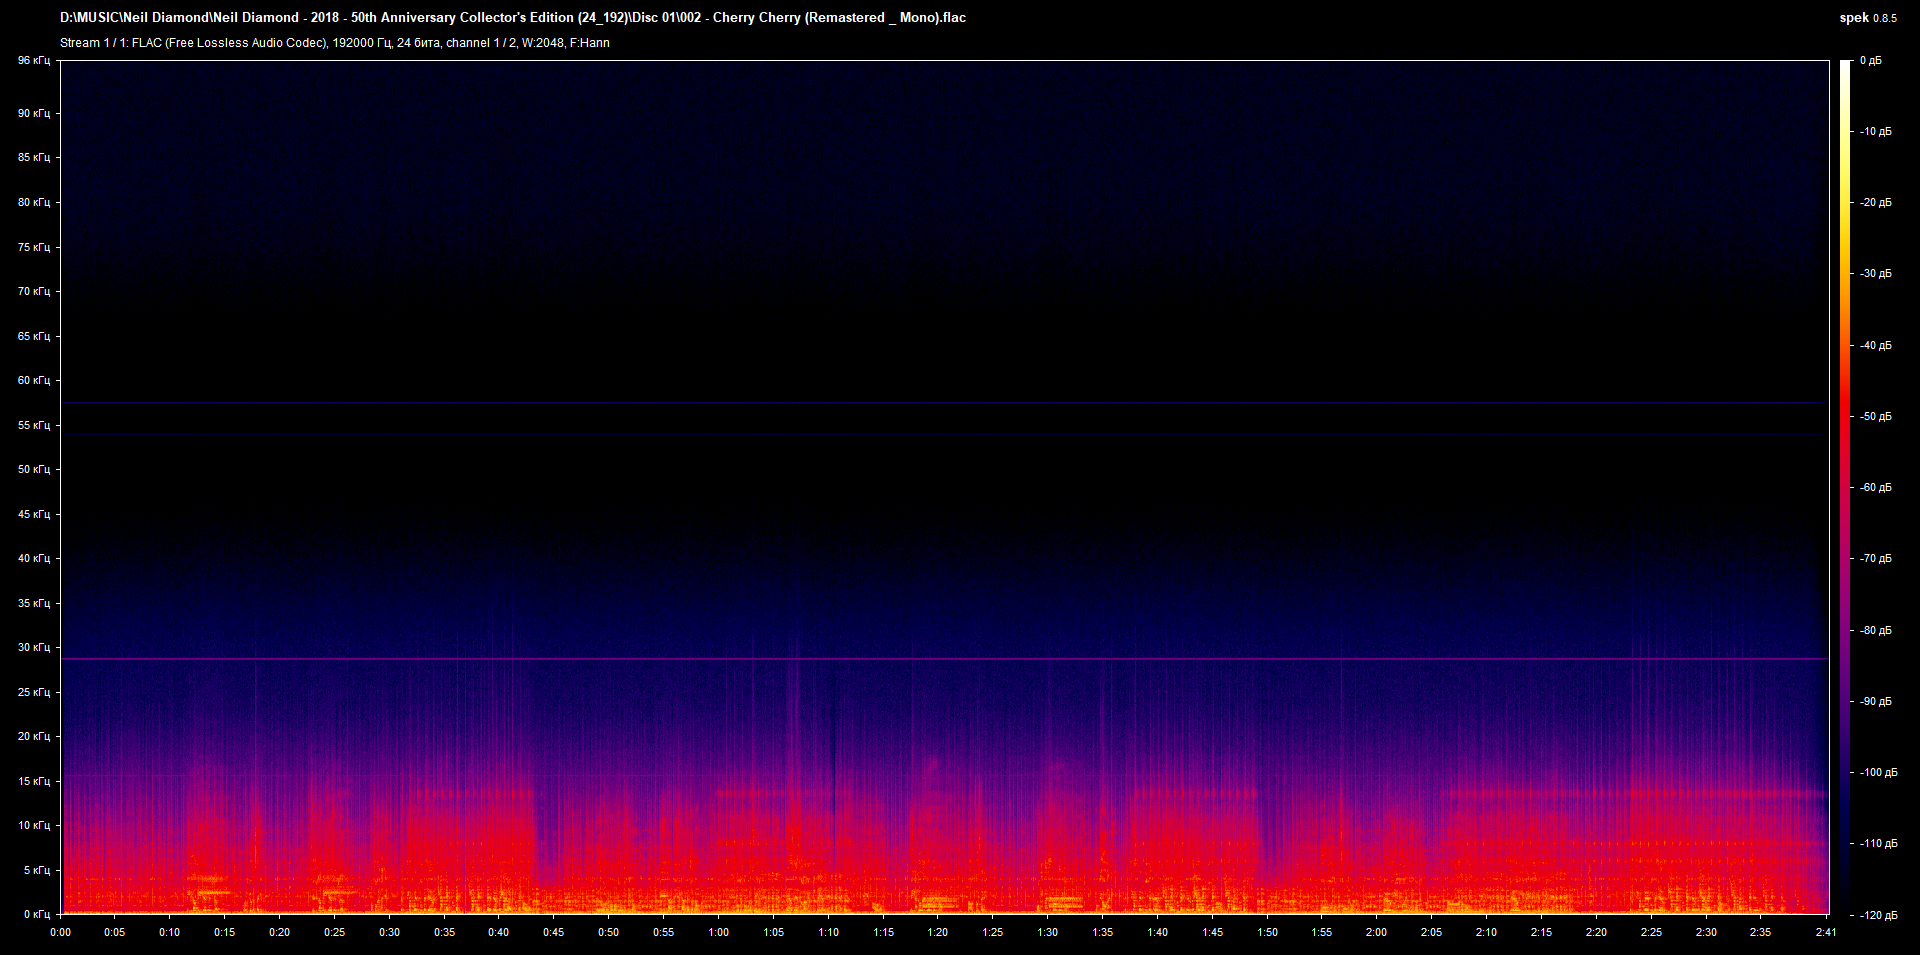Click the FLAC file path title text
Screen dimensions: 1920x955
click(x=512, y=17)
